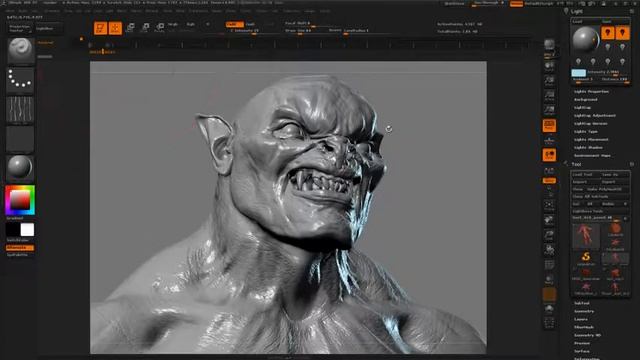Click the Light palette title

pyautogui.click(x=577, y=11)
